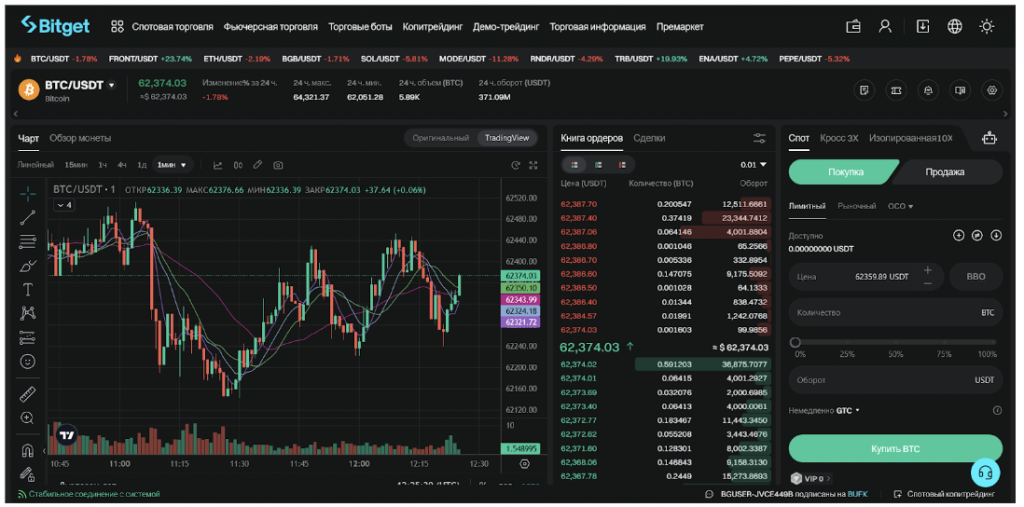Image resolution: width=1024 pixels, height=507 pixels.
Task: Open the BTC/USDT pair selector dropdown
Action: tap(111, 86)
